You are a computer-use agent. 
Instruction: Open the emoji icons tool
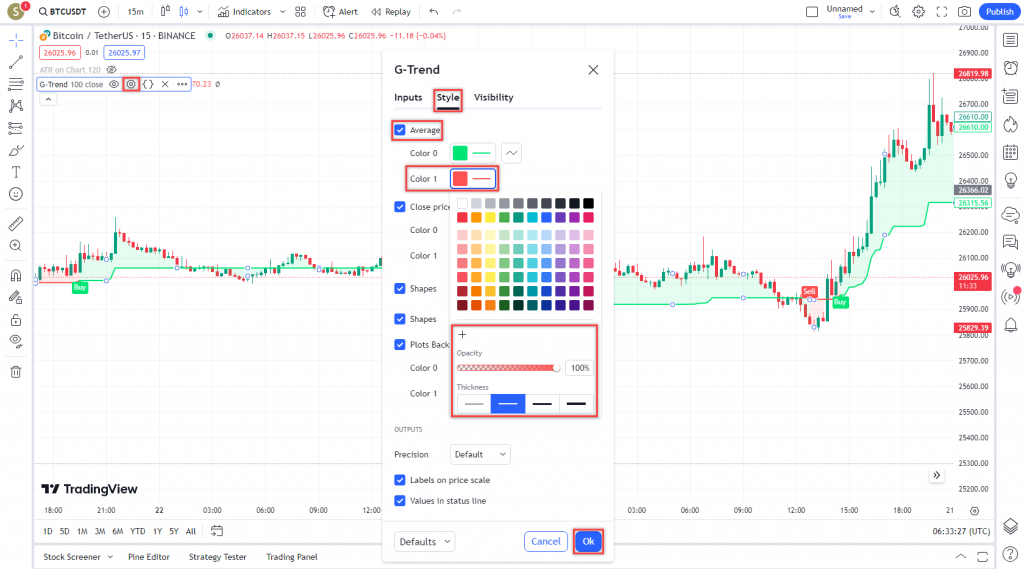click(x=16, y=194)
